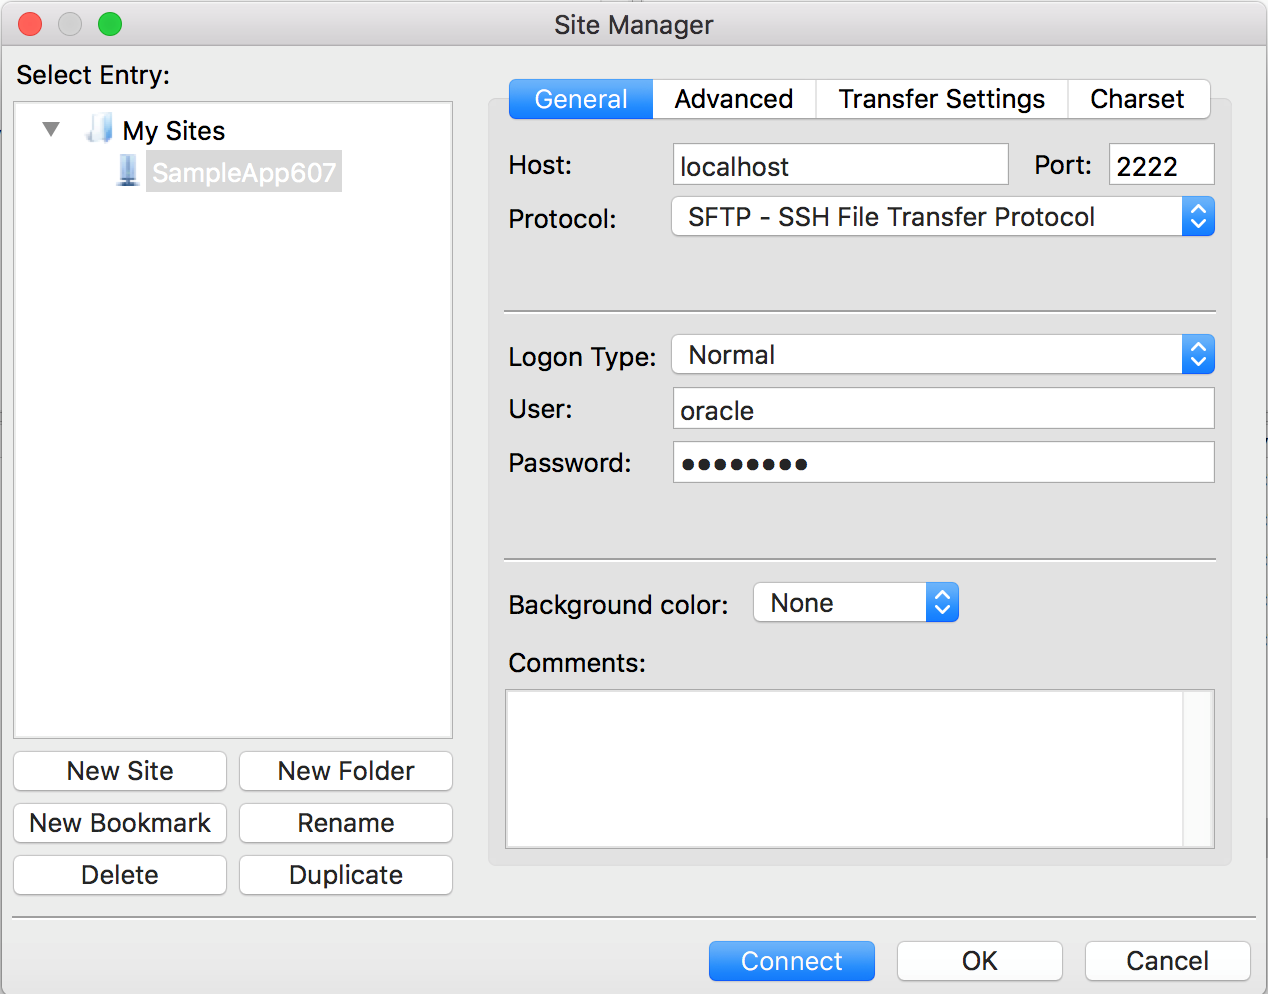This screenshot has height=994, width=1268.
Task: Click the Logon Type label
Action: coord(582,357)
